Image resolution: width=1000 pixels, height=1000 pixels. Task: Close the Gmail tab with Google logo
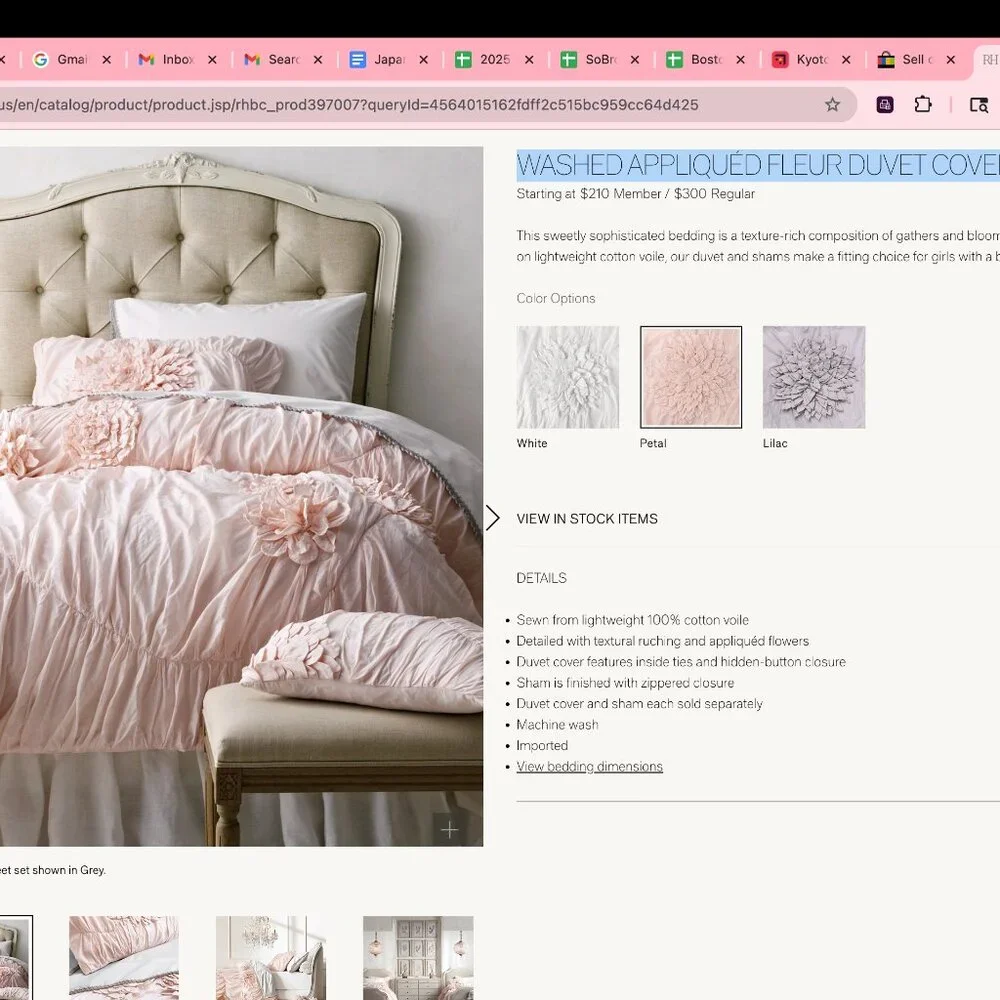coord(107,59)
